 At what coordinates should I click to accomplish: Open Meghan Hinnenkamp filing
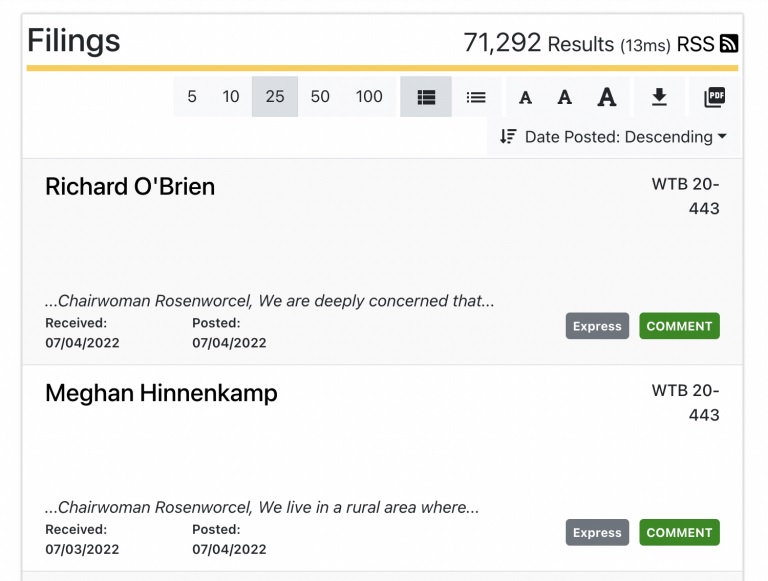click(x=161, y=393)
